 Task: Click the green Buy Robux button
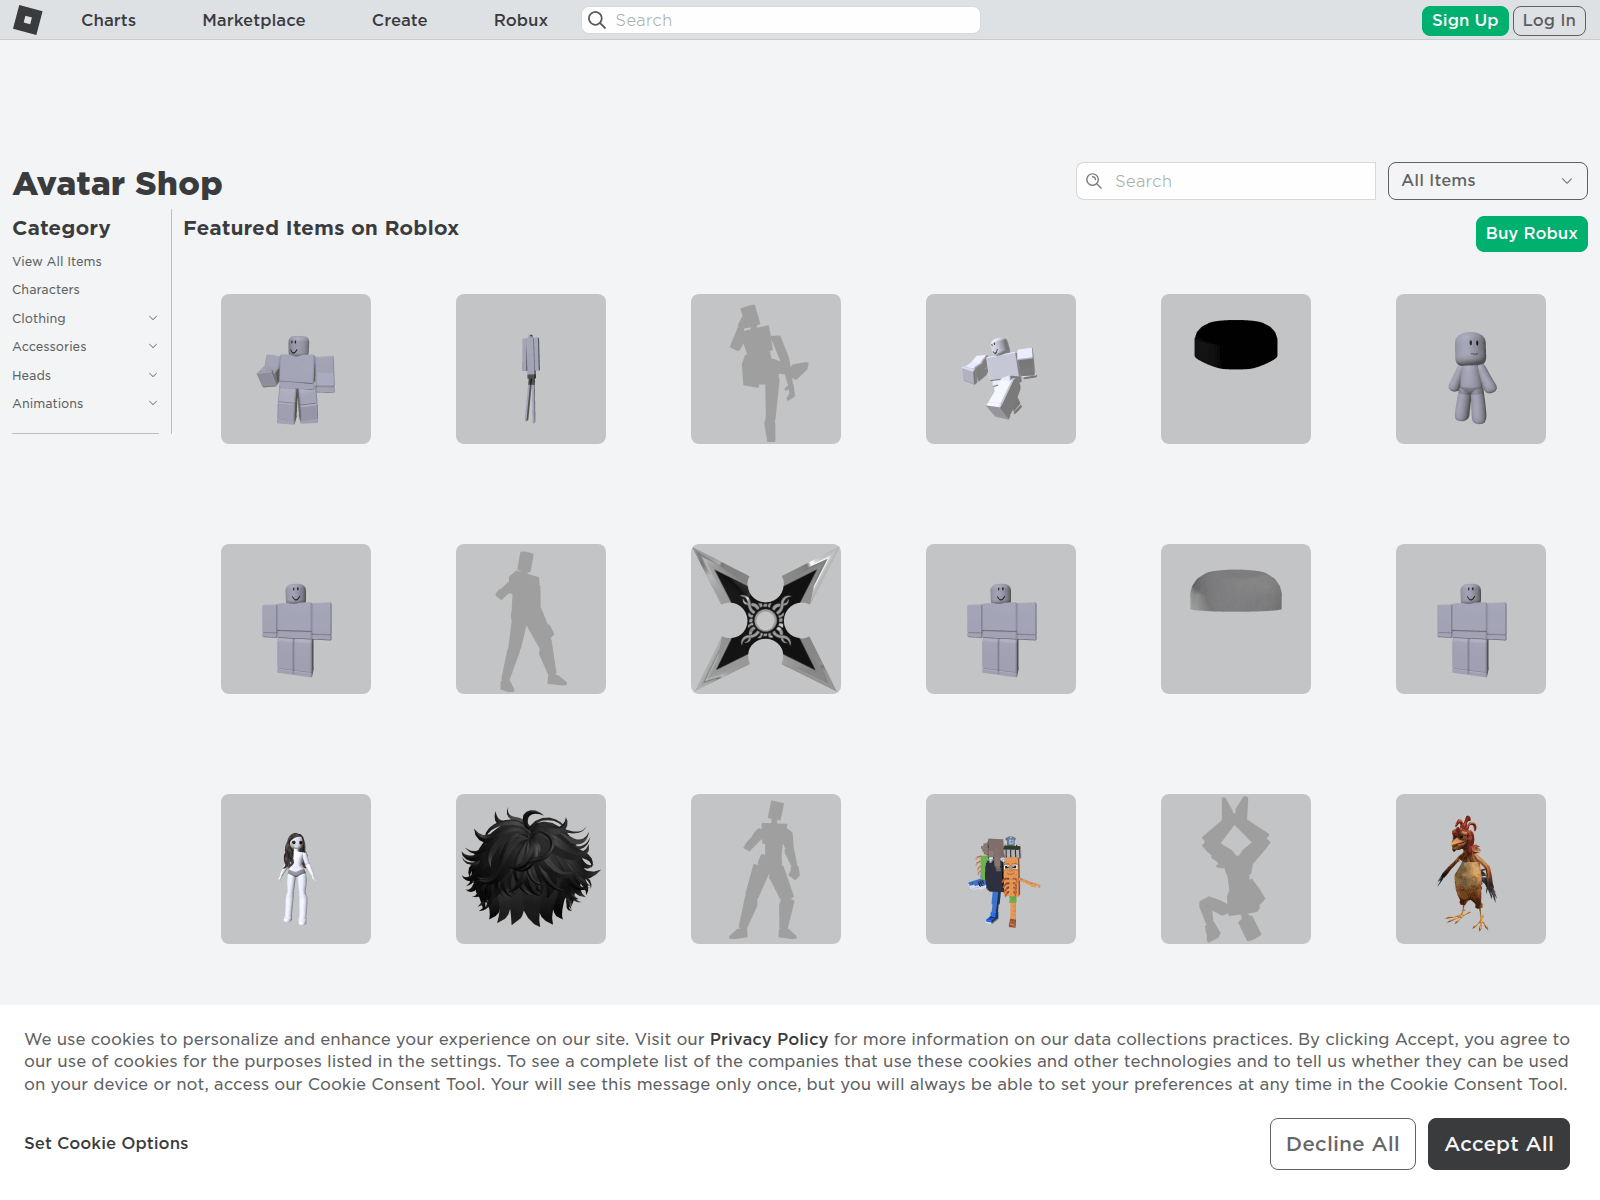click(x=1530, y=234)
